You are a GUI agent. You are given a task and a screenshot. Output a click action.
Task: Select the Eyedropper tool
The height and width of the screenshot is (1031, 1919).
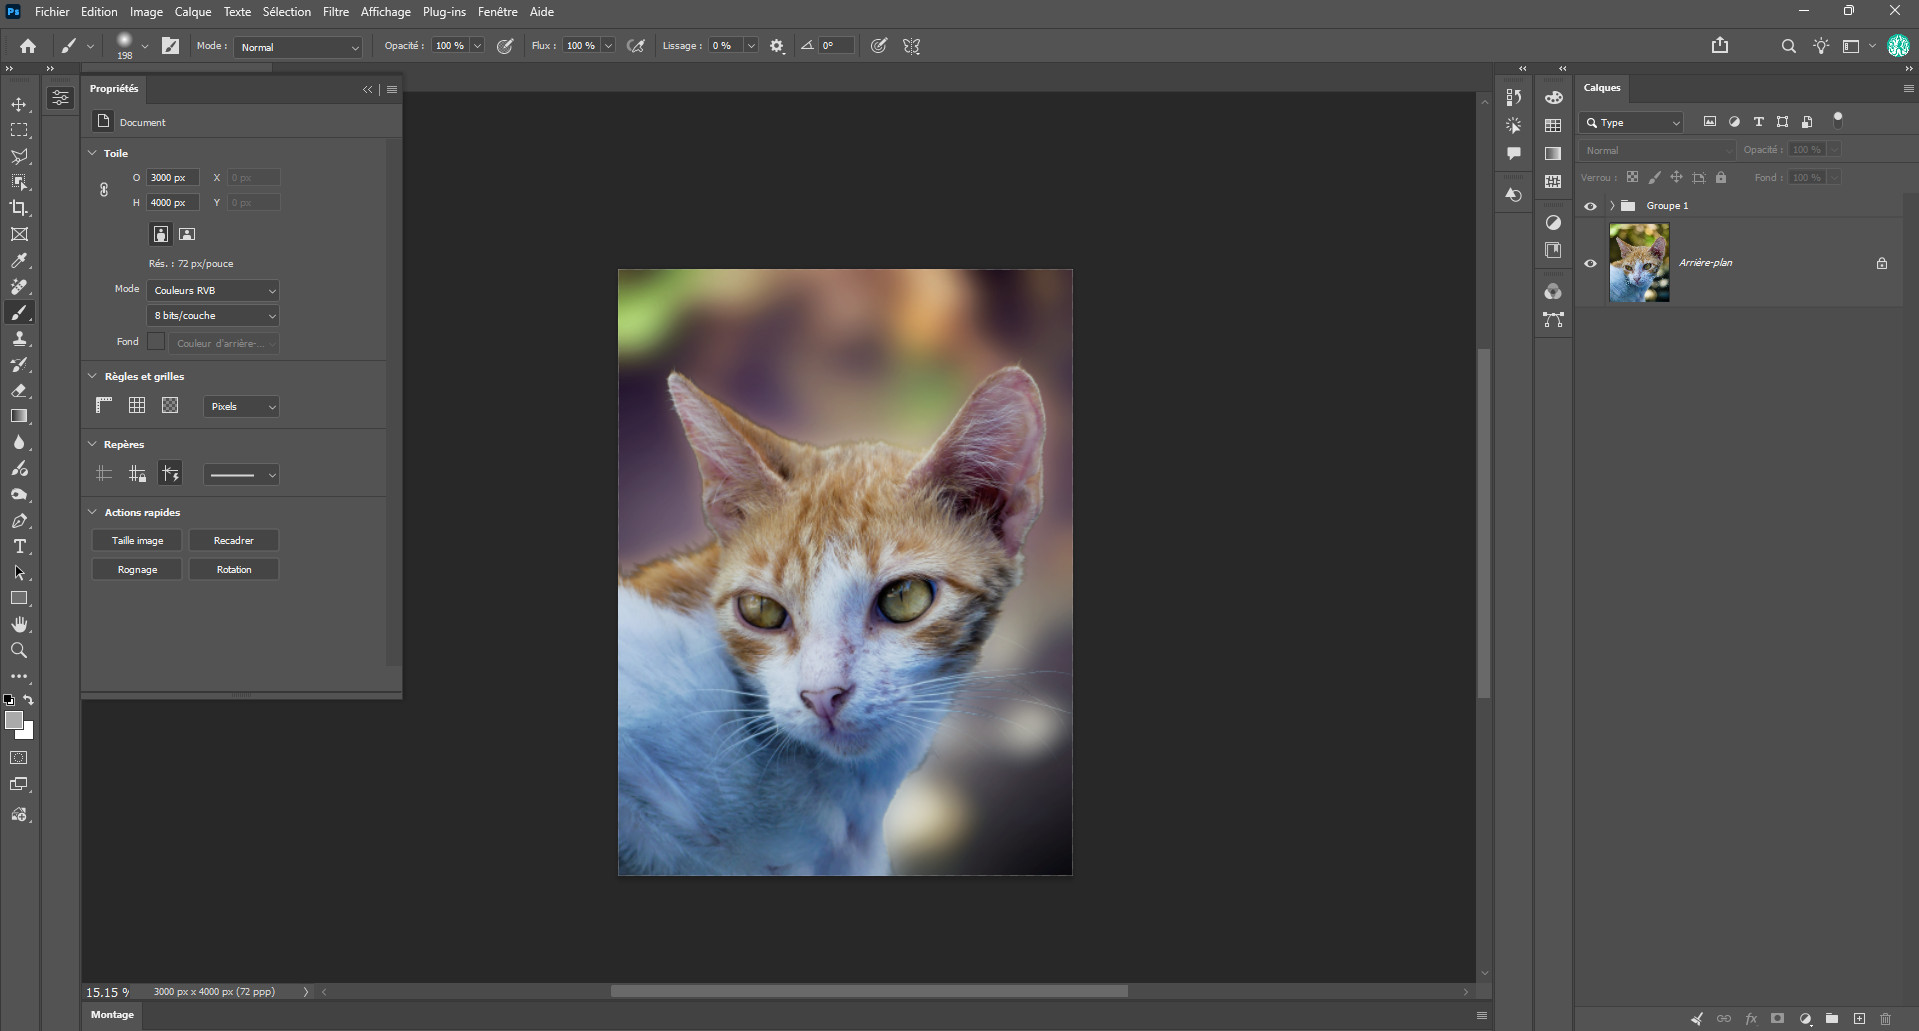pyautogui.click(x=19, y=260)
